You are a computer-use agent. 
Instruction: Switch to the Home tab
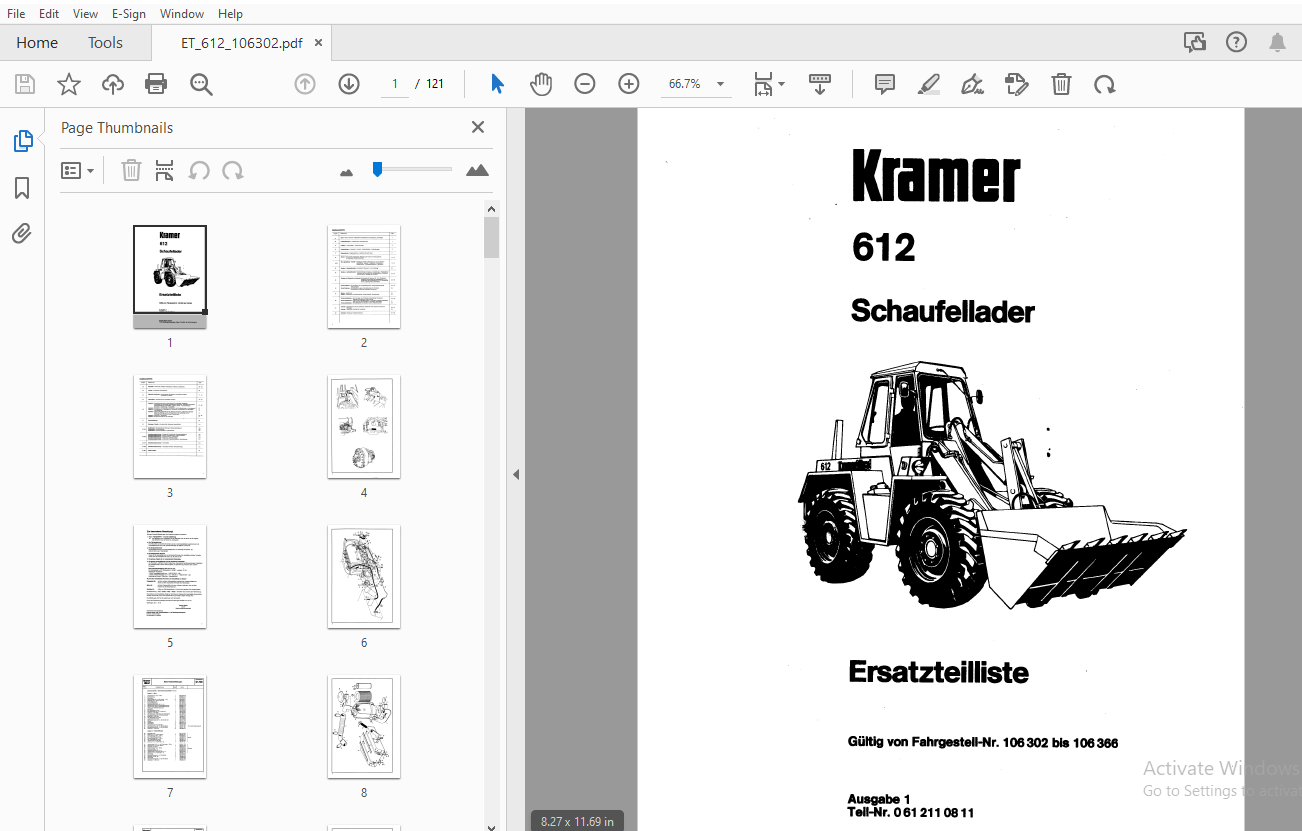tap(37, 42)
